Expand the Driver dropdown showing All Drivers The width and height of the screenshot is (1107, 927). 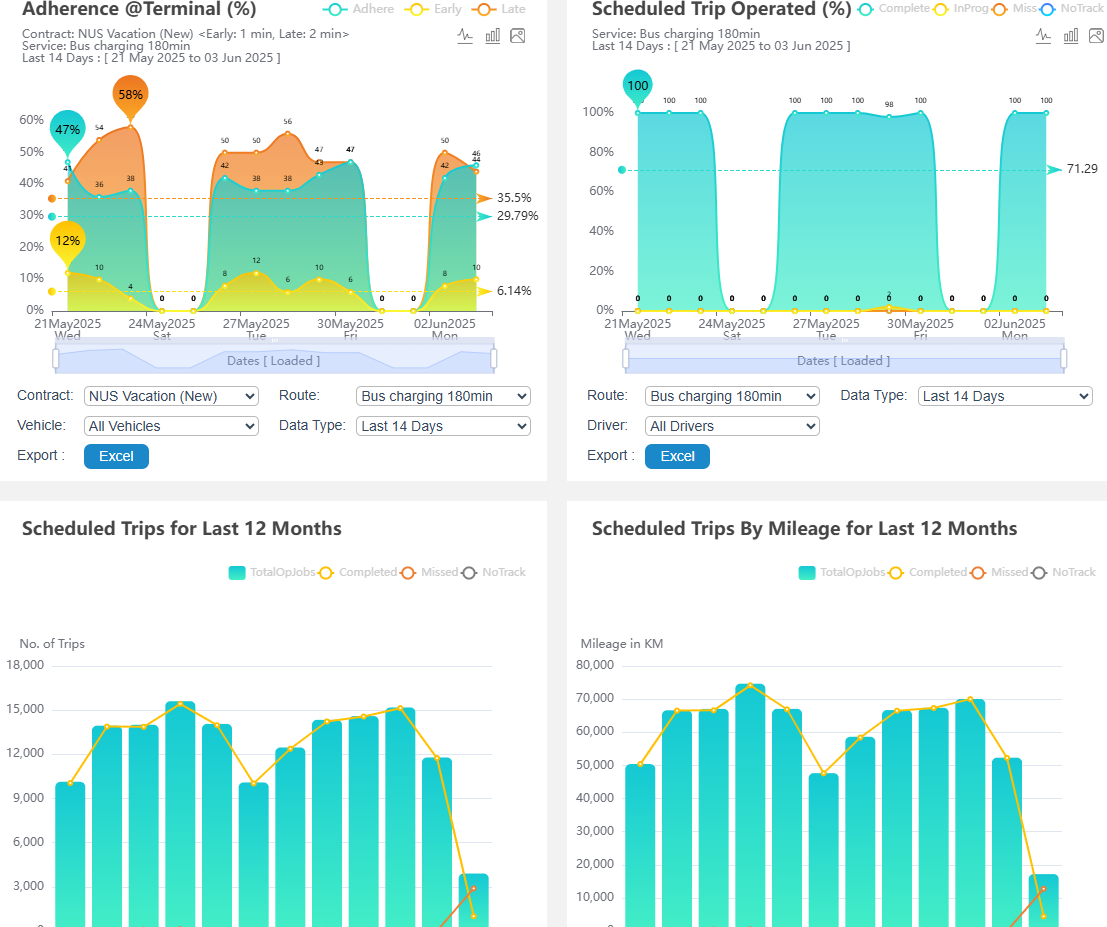coord(732,426)
